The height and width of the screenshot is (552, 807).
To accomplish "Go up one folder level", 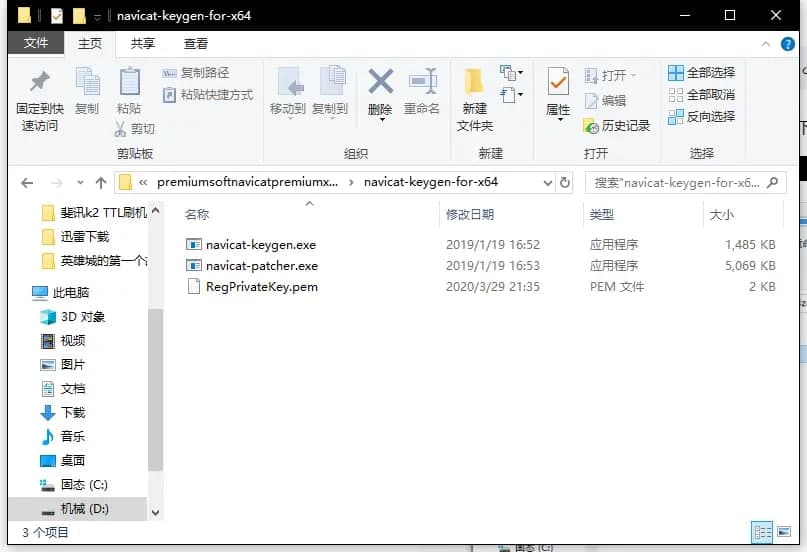I will click(101, 183).
